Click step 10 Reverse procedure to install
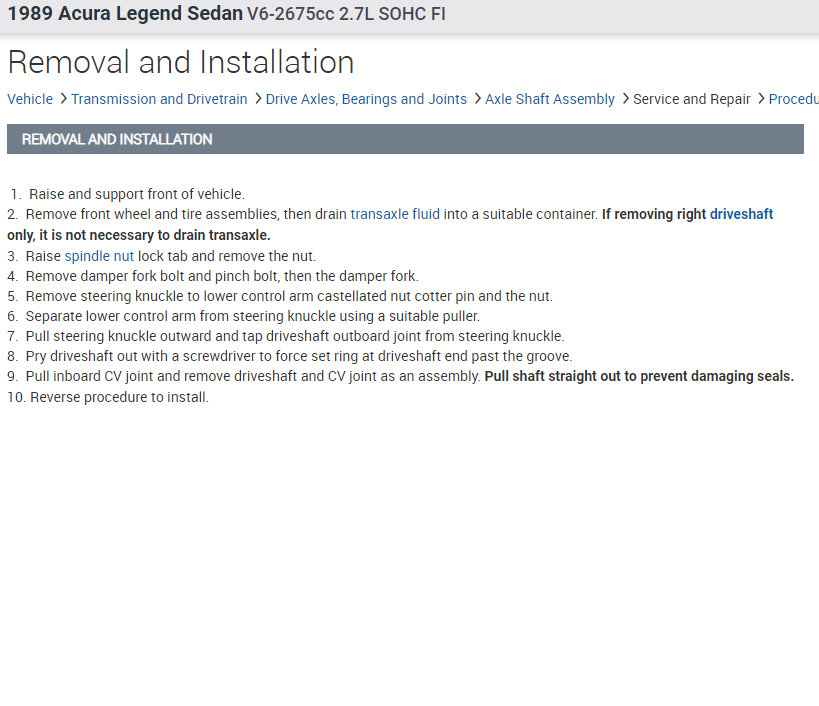Screen dimensions: 819x706 pyautogui.click(x=108, y=397)
